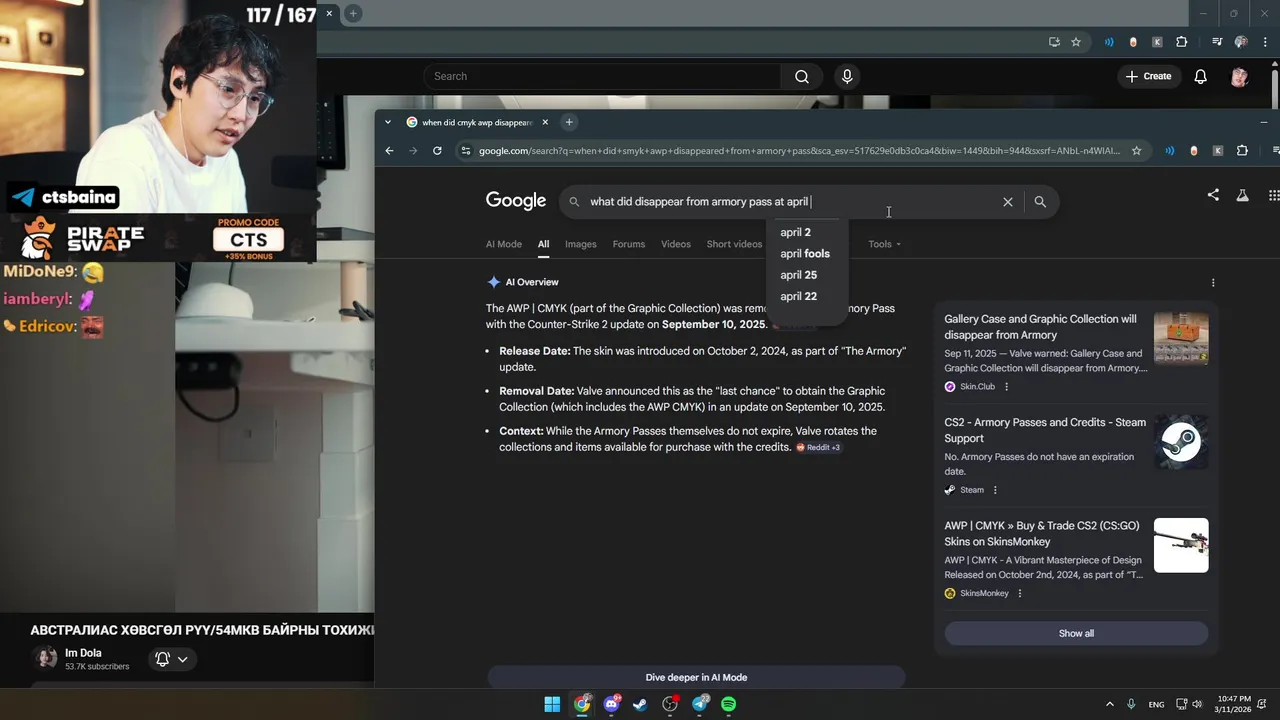Click the channel subscription bell icon
1280x720 pixels.
(x=162, y=659)
